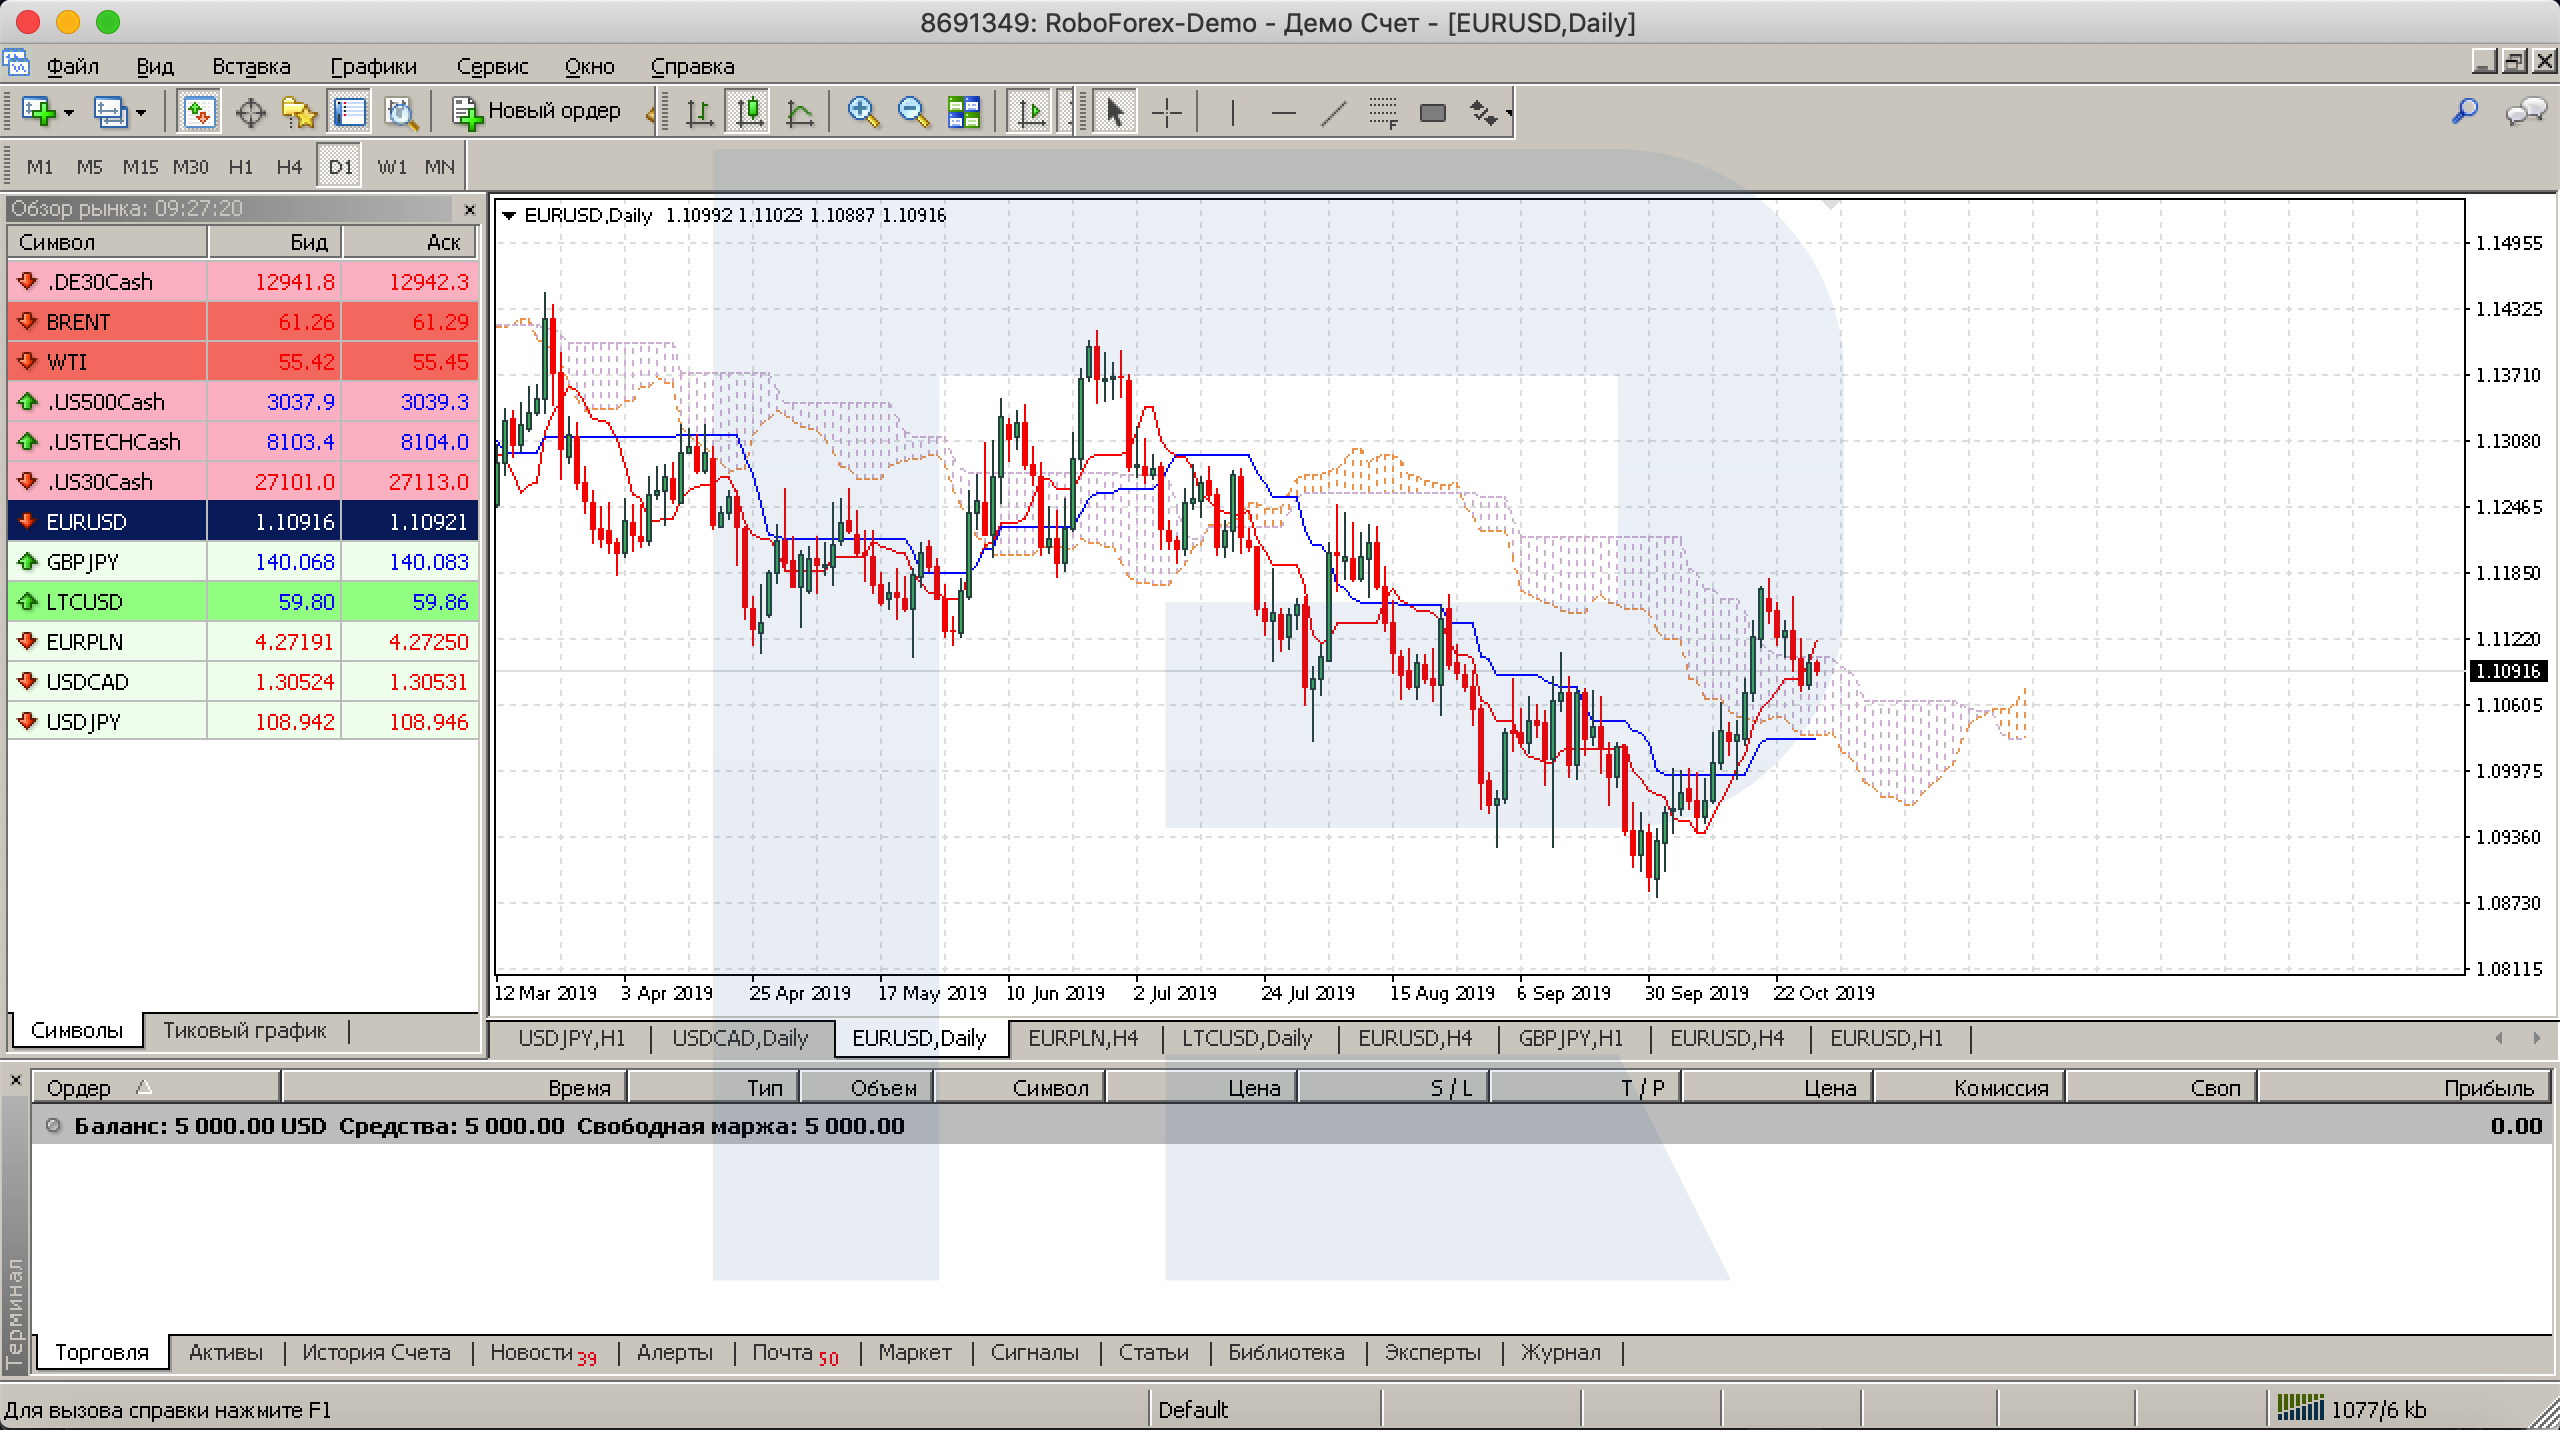Open the Strategy Tester magnifier icon
Screen dimensions: 2560x1430
401,112
